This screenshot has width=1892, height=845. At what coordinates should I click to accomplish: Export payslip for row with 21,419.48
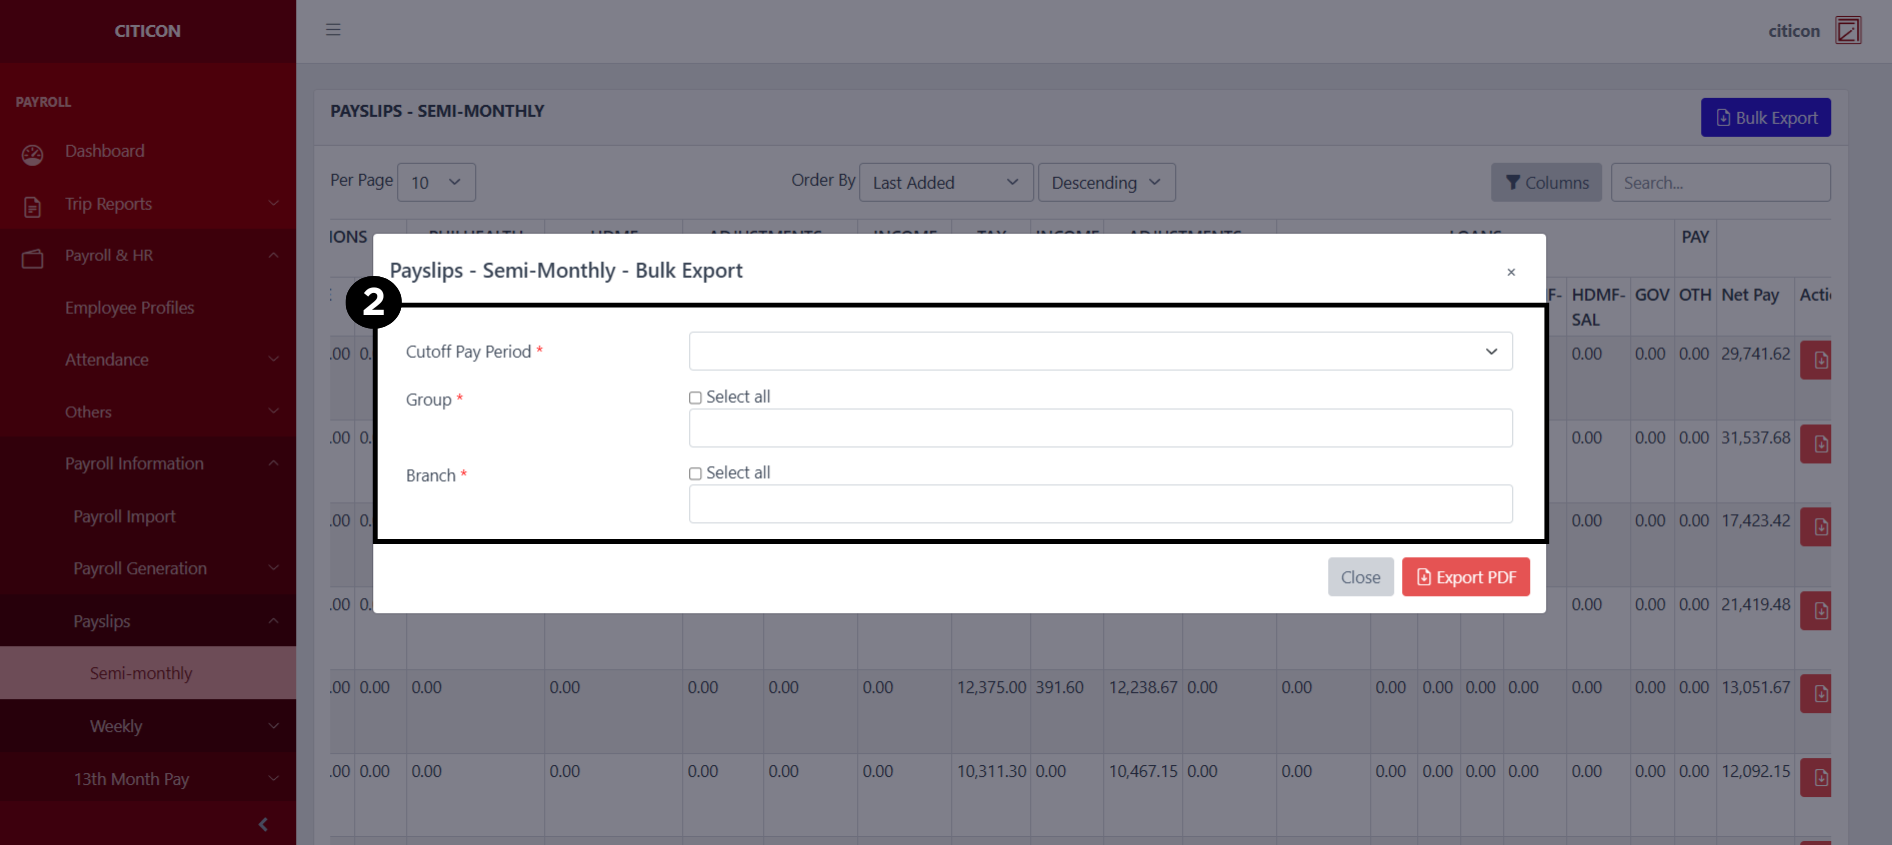click(x=1816, y=610)
